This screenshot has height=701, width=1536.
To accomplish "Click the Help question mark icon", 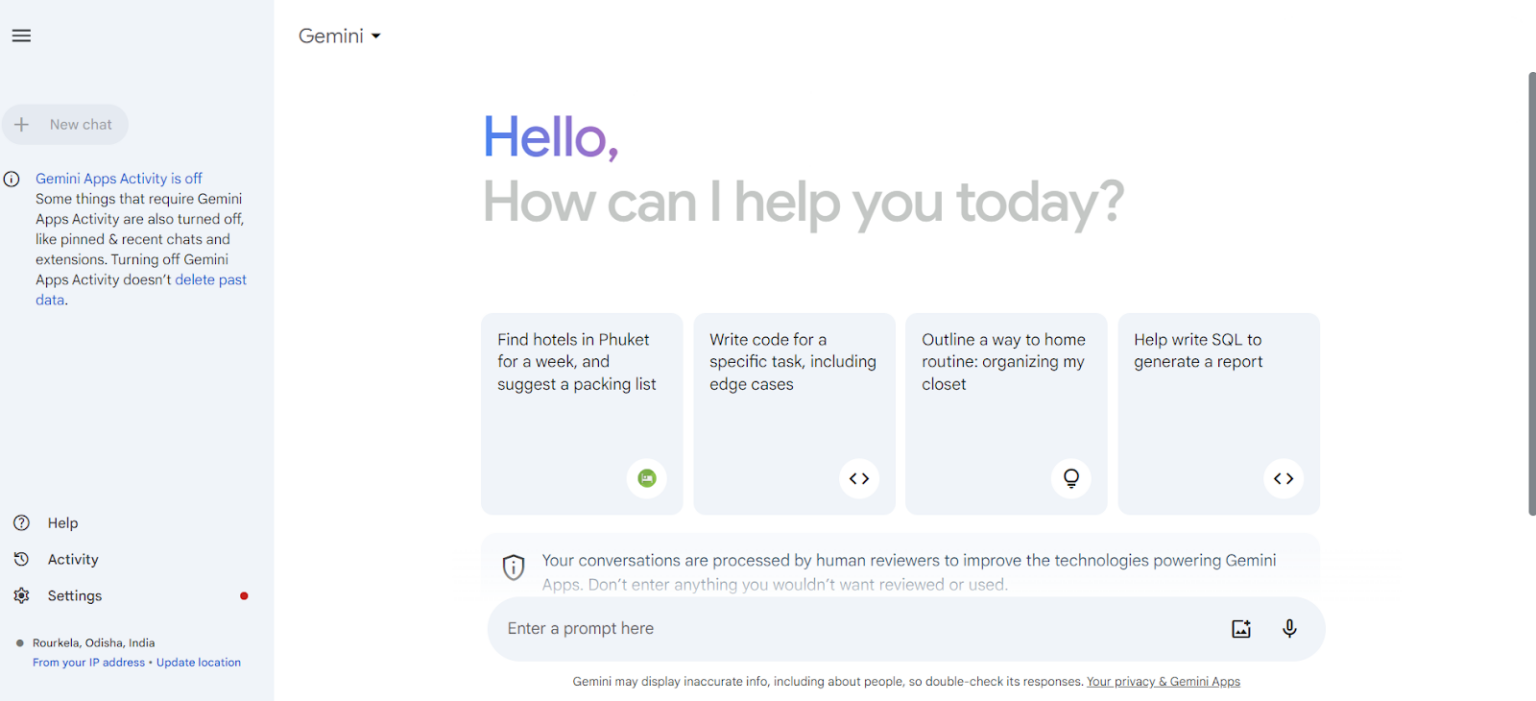I will [x=21, y=523].
